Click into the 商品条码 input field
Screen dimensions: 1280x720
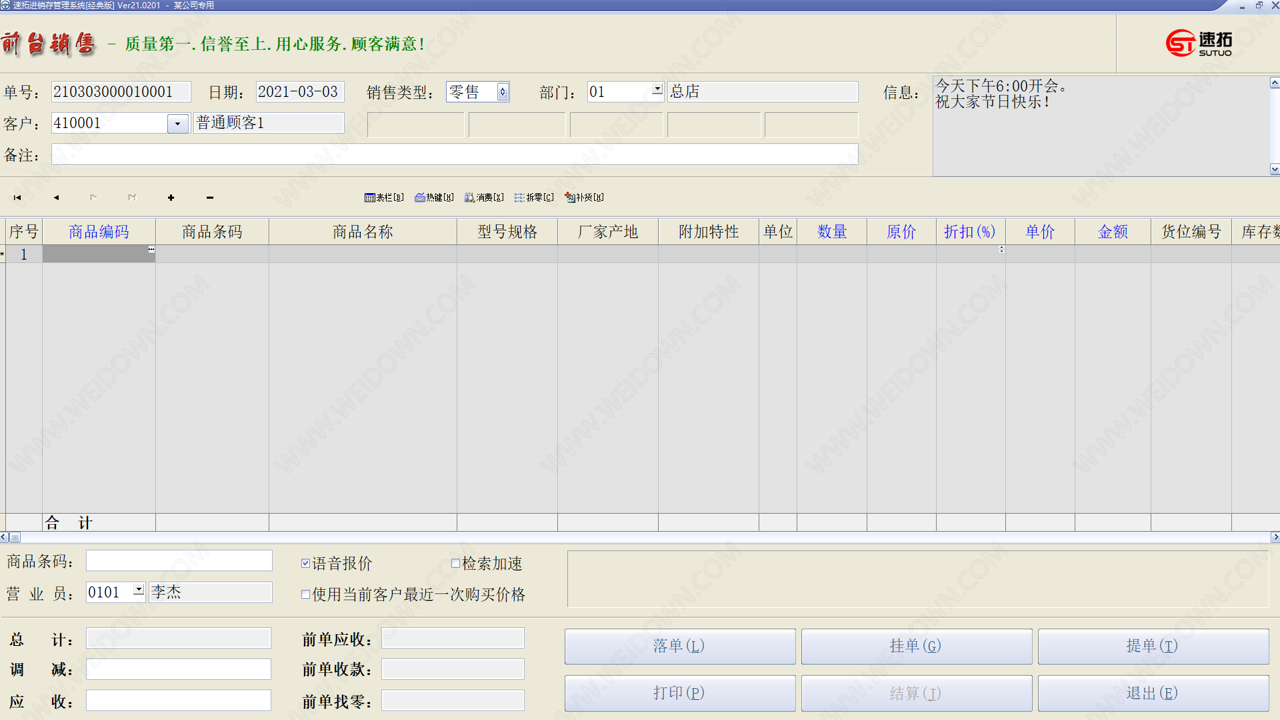[x=179, y=561]
